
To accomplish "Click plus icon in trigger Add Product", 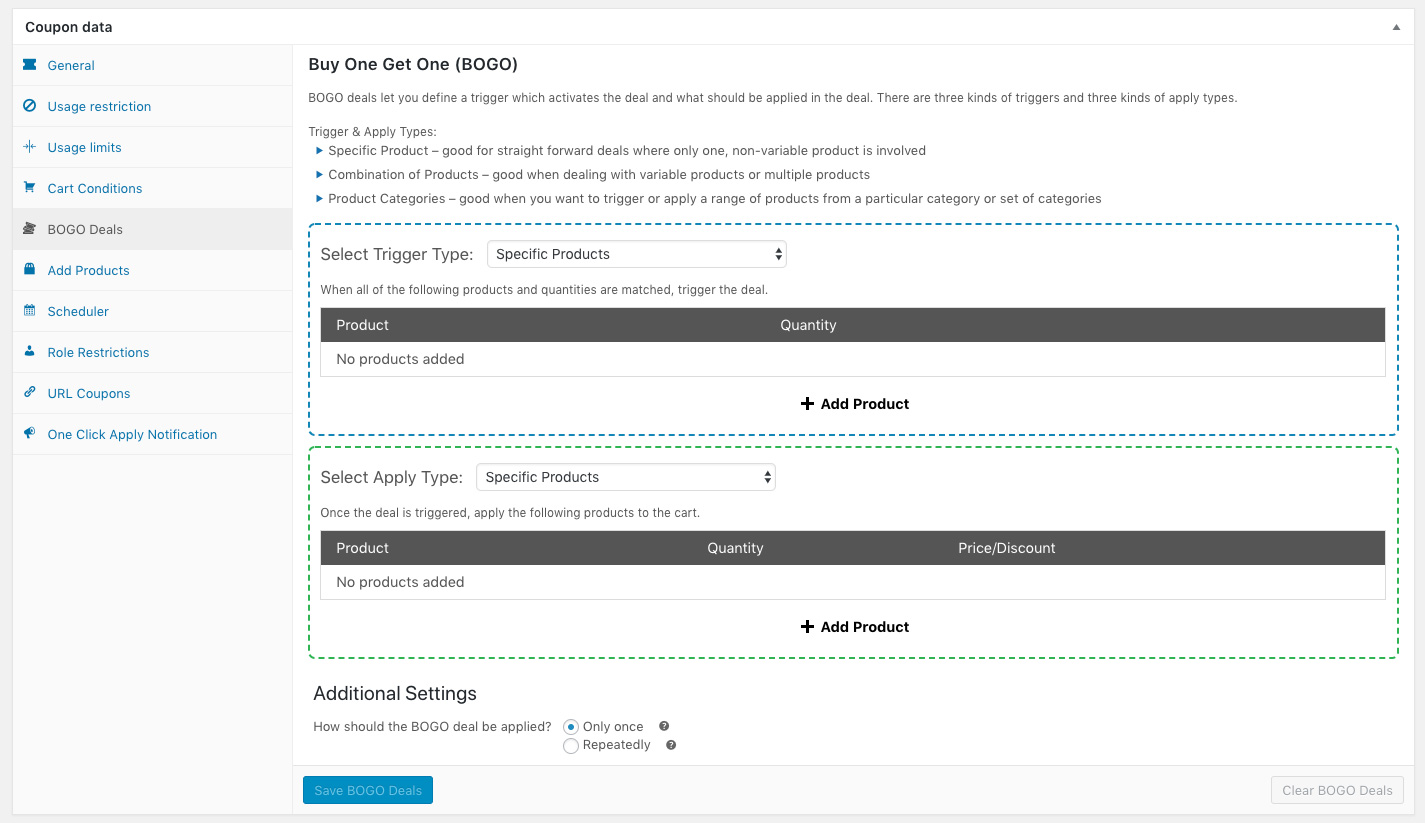I will pos(808,404).
